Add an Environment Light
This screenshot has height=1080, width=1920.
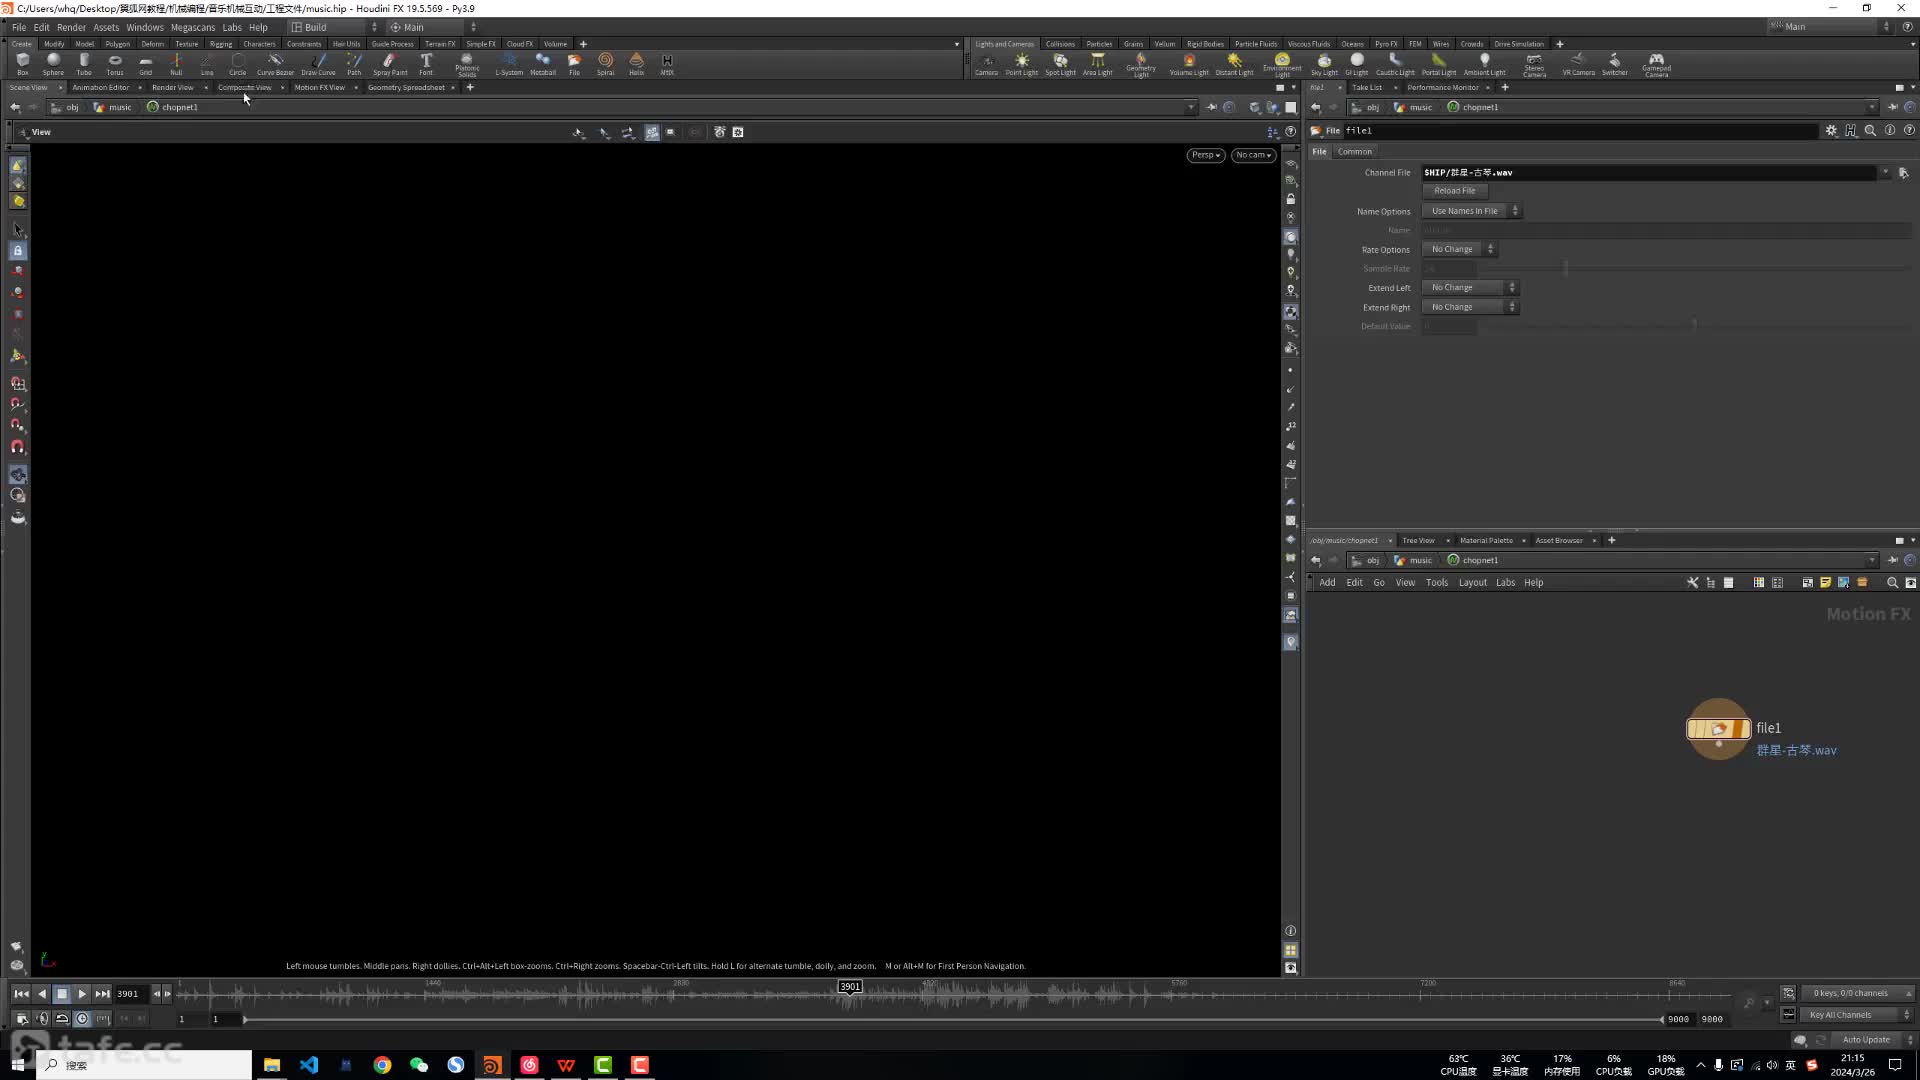pos(1282,65)
